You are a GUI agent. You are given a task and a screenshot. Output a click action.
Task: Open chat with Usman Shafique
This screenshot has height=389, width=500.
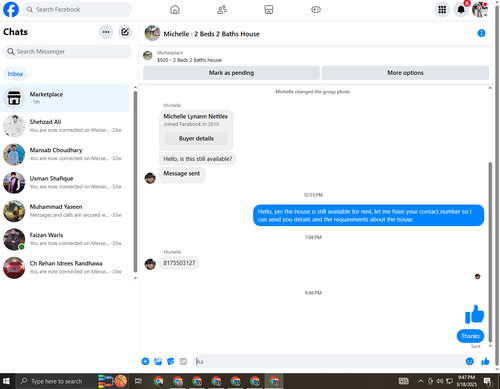pyautogui.click(x=65, y=183)
